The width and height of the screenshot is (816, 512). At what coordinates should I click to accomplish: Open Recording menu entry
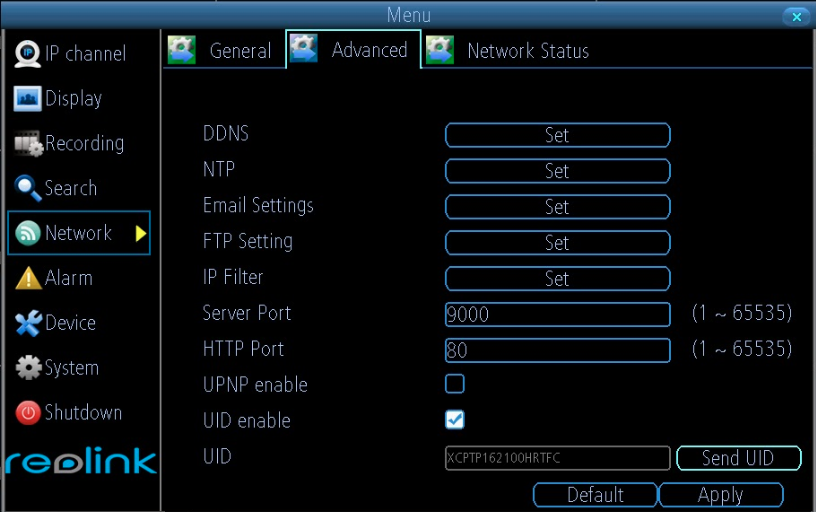tap(79, 143)
